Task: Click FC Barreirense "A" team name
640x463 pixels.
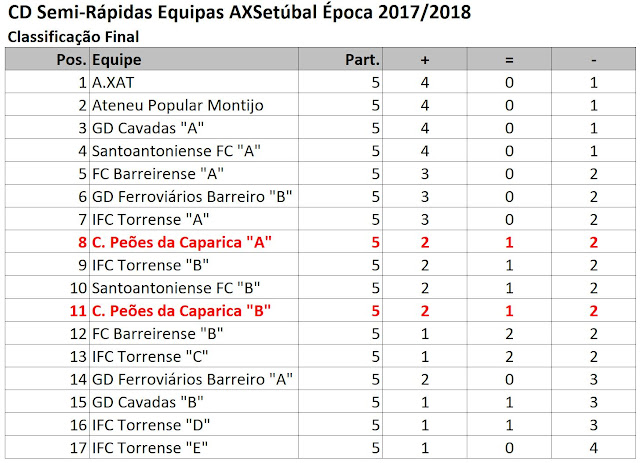Action: point(158,174)
